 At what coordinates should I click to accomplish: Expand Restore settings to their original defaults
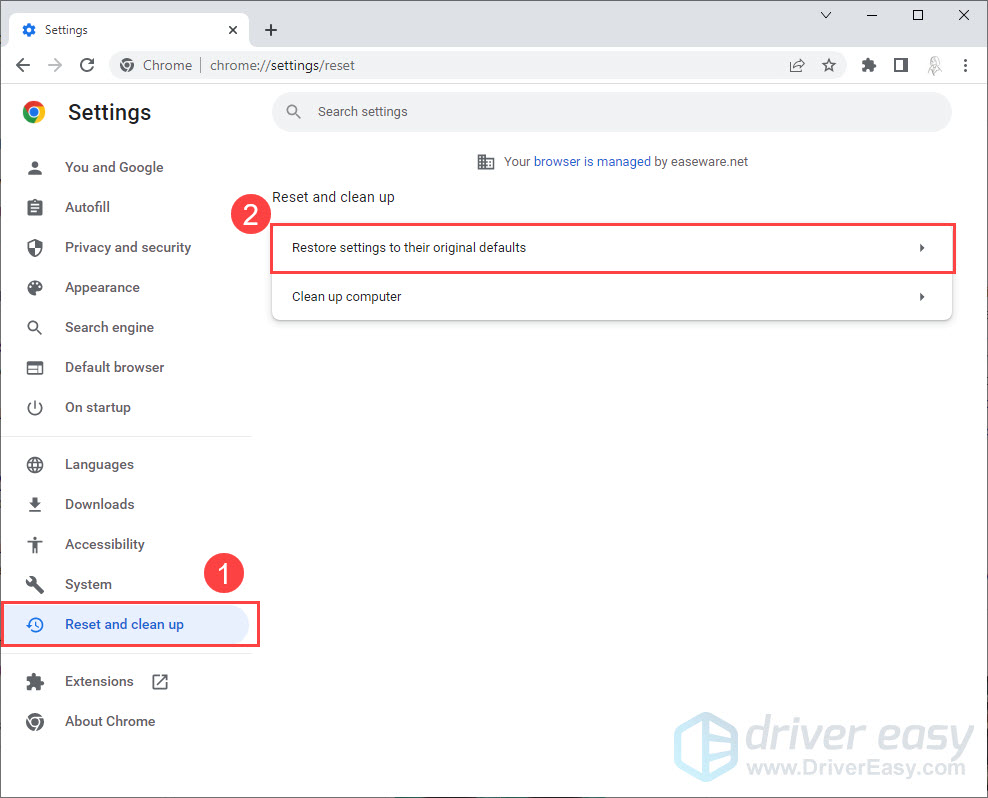pos(612,248)
